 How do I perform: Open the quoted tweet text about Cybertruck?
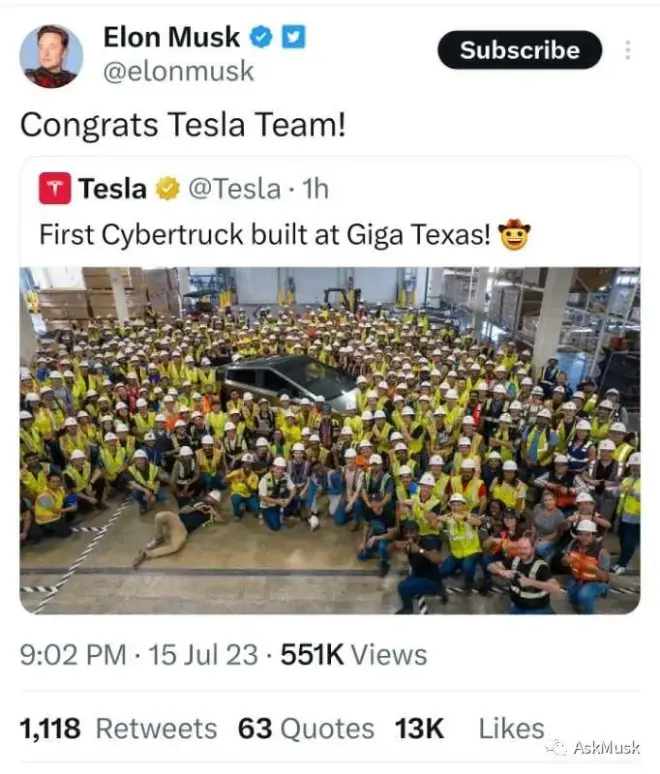coord(265,235)
